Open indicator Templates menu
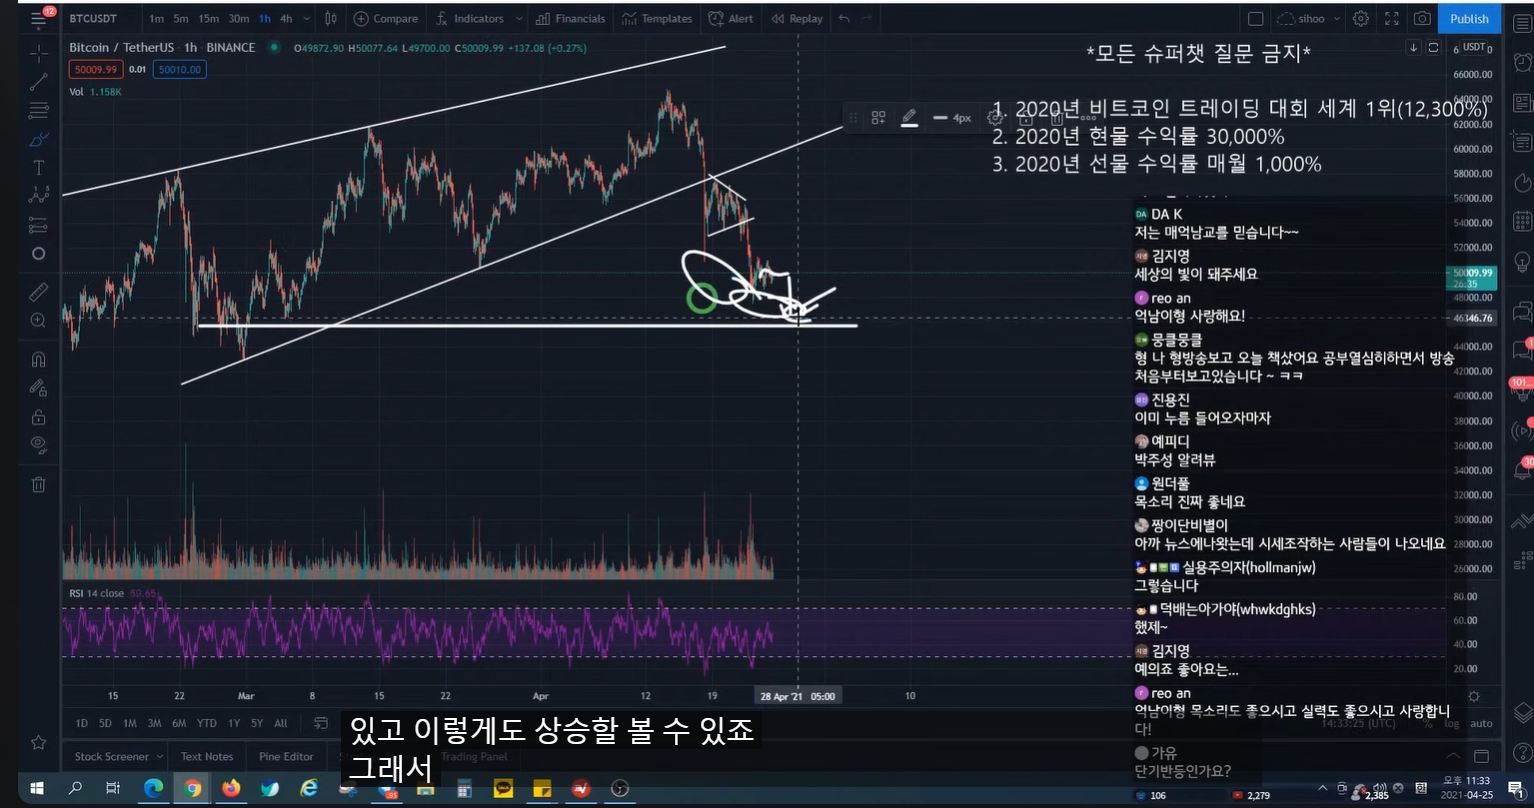This screenshot has height=808, width=1534. click(656, 18)
